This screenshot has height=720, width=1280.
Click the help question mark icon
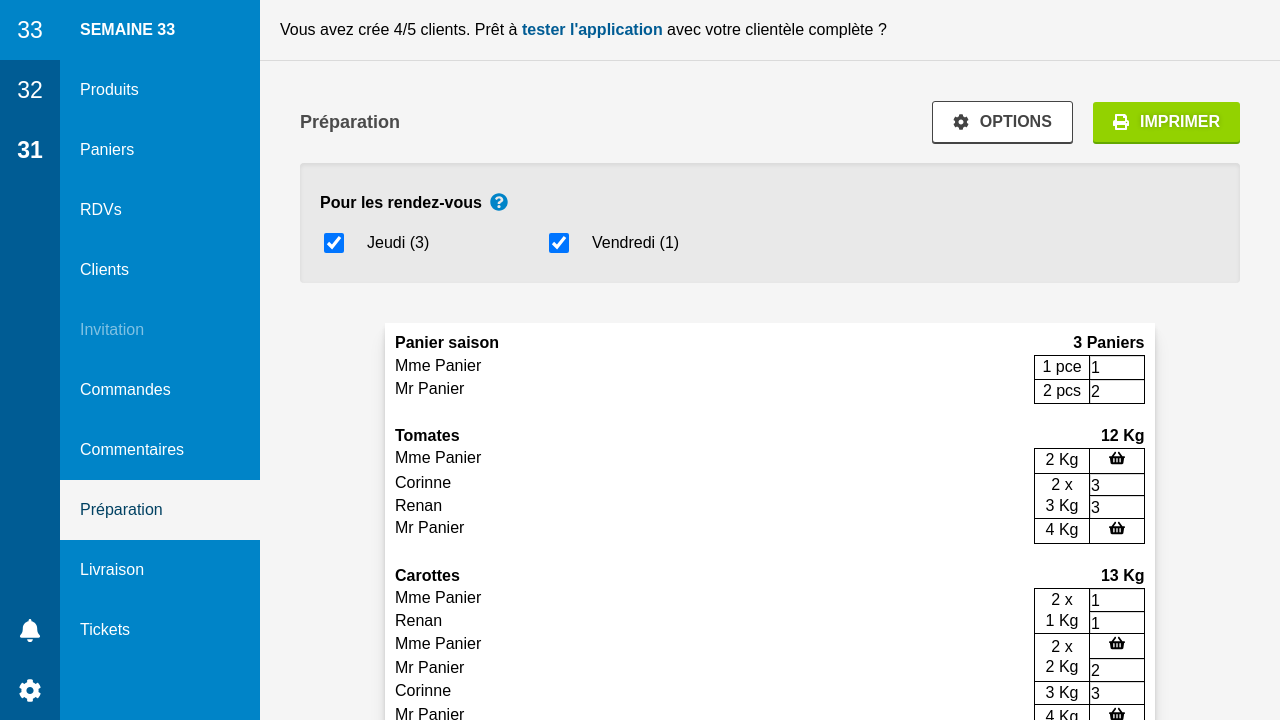[499, 202]
